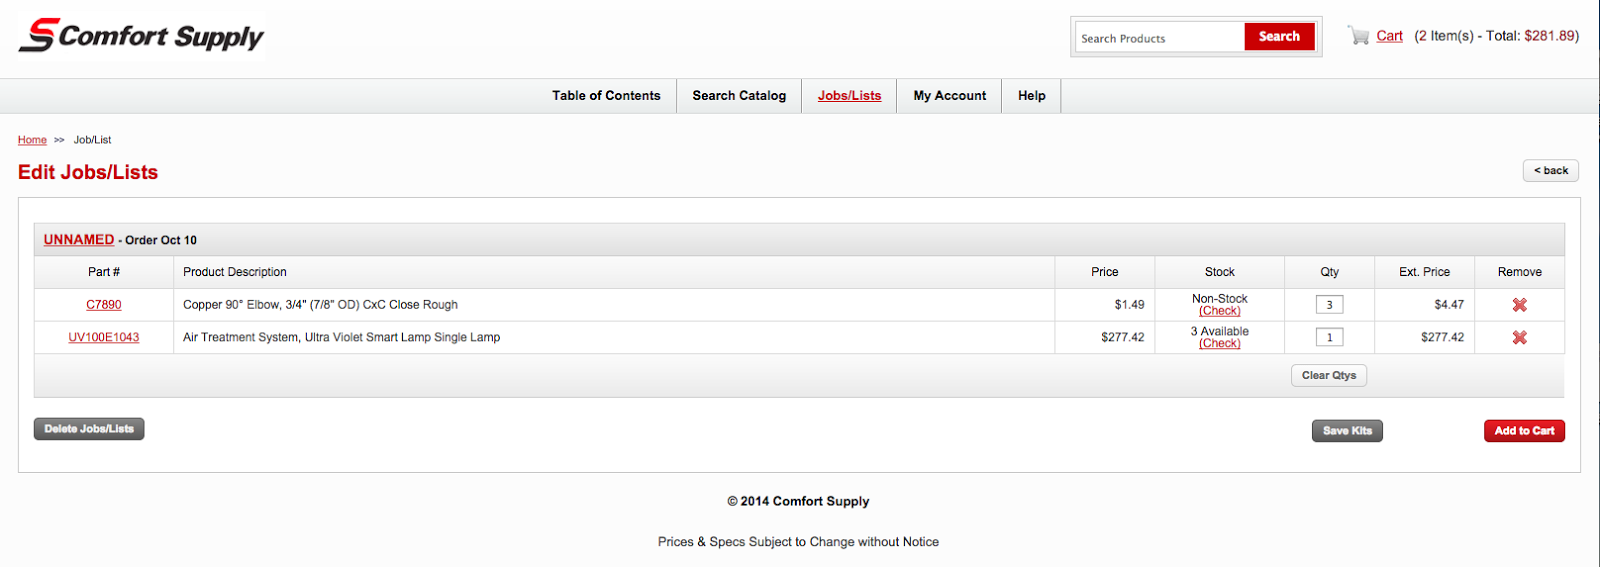This screenshot has width=1600, height=567.
Task: Click the Comfort Supply logo
Action: (141, 36)
